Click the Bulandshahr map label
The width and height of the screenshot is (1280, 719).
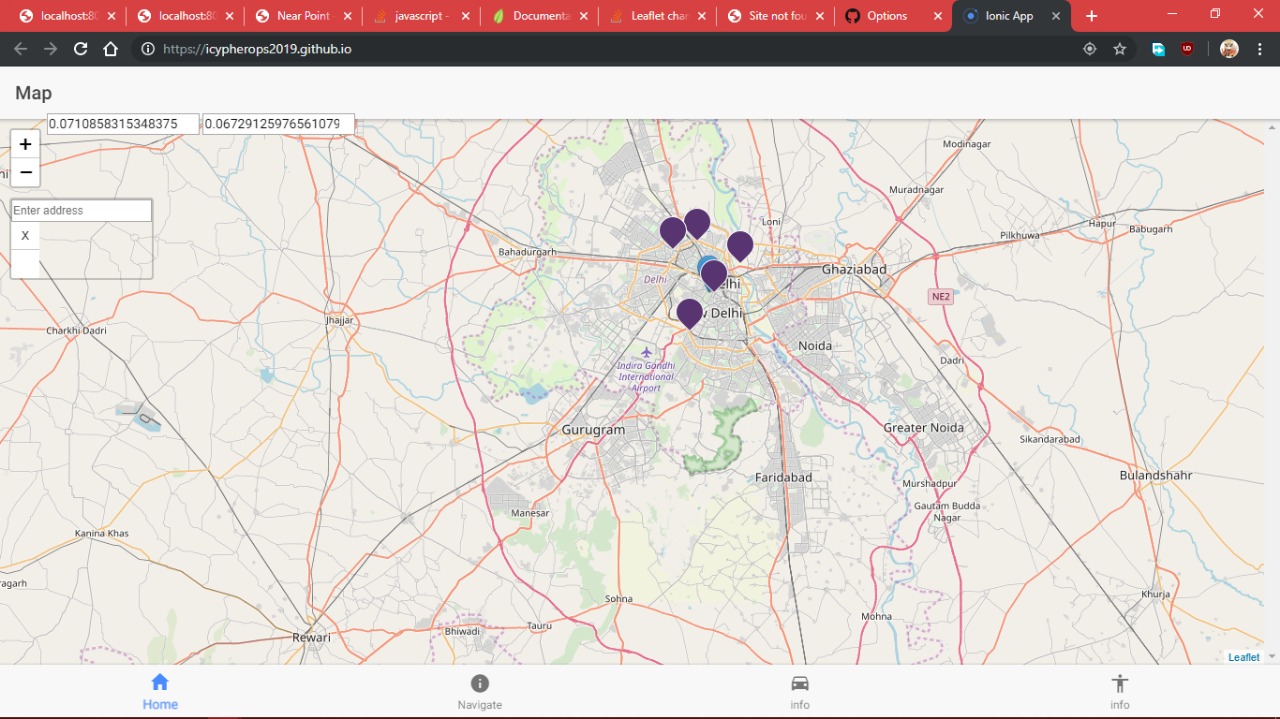point(1156,475)
